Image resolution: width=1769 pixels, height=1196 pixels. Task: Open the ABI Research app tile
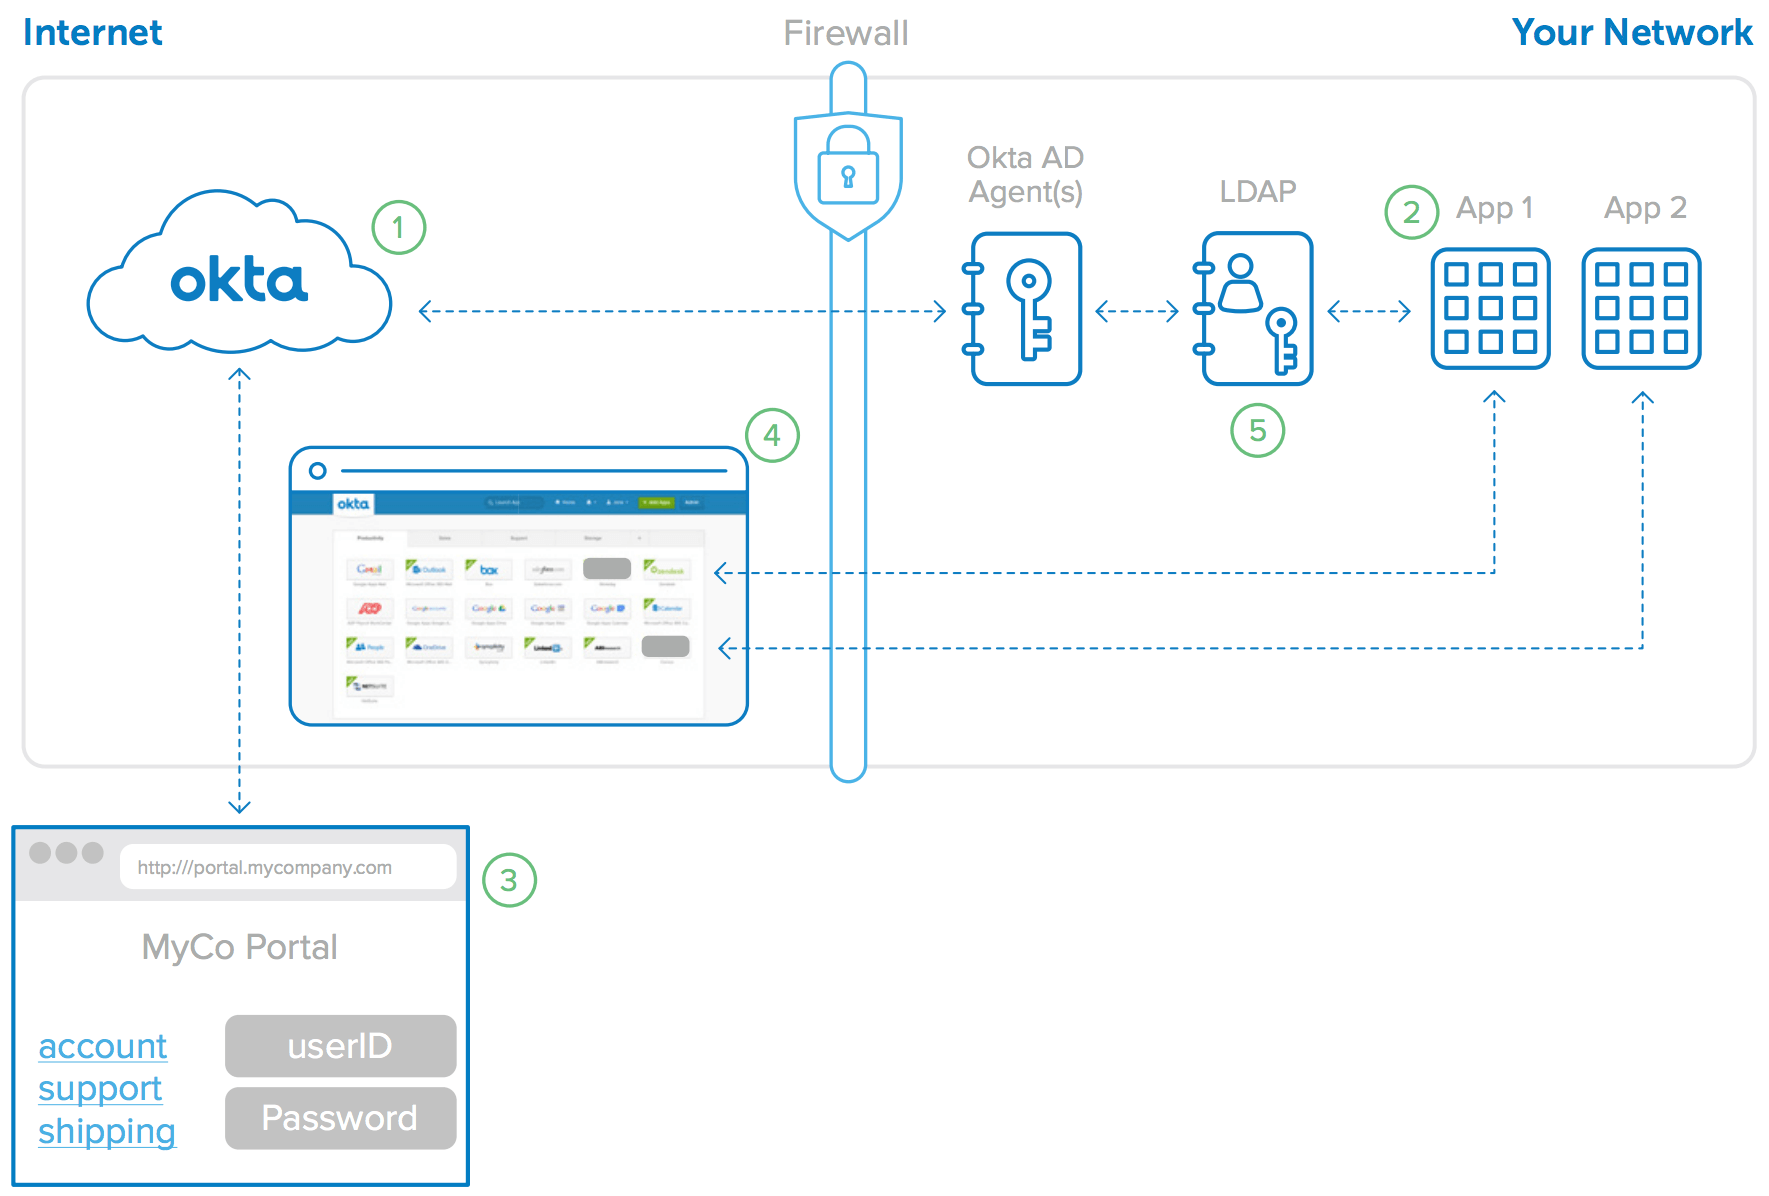click(607, 647)
